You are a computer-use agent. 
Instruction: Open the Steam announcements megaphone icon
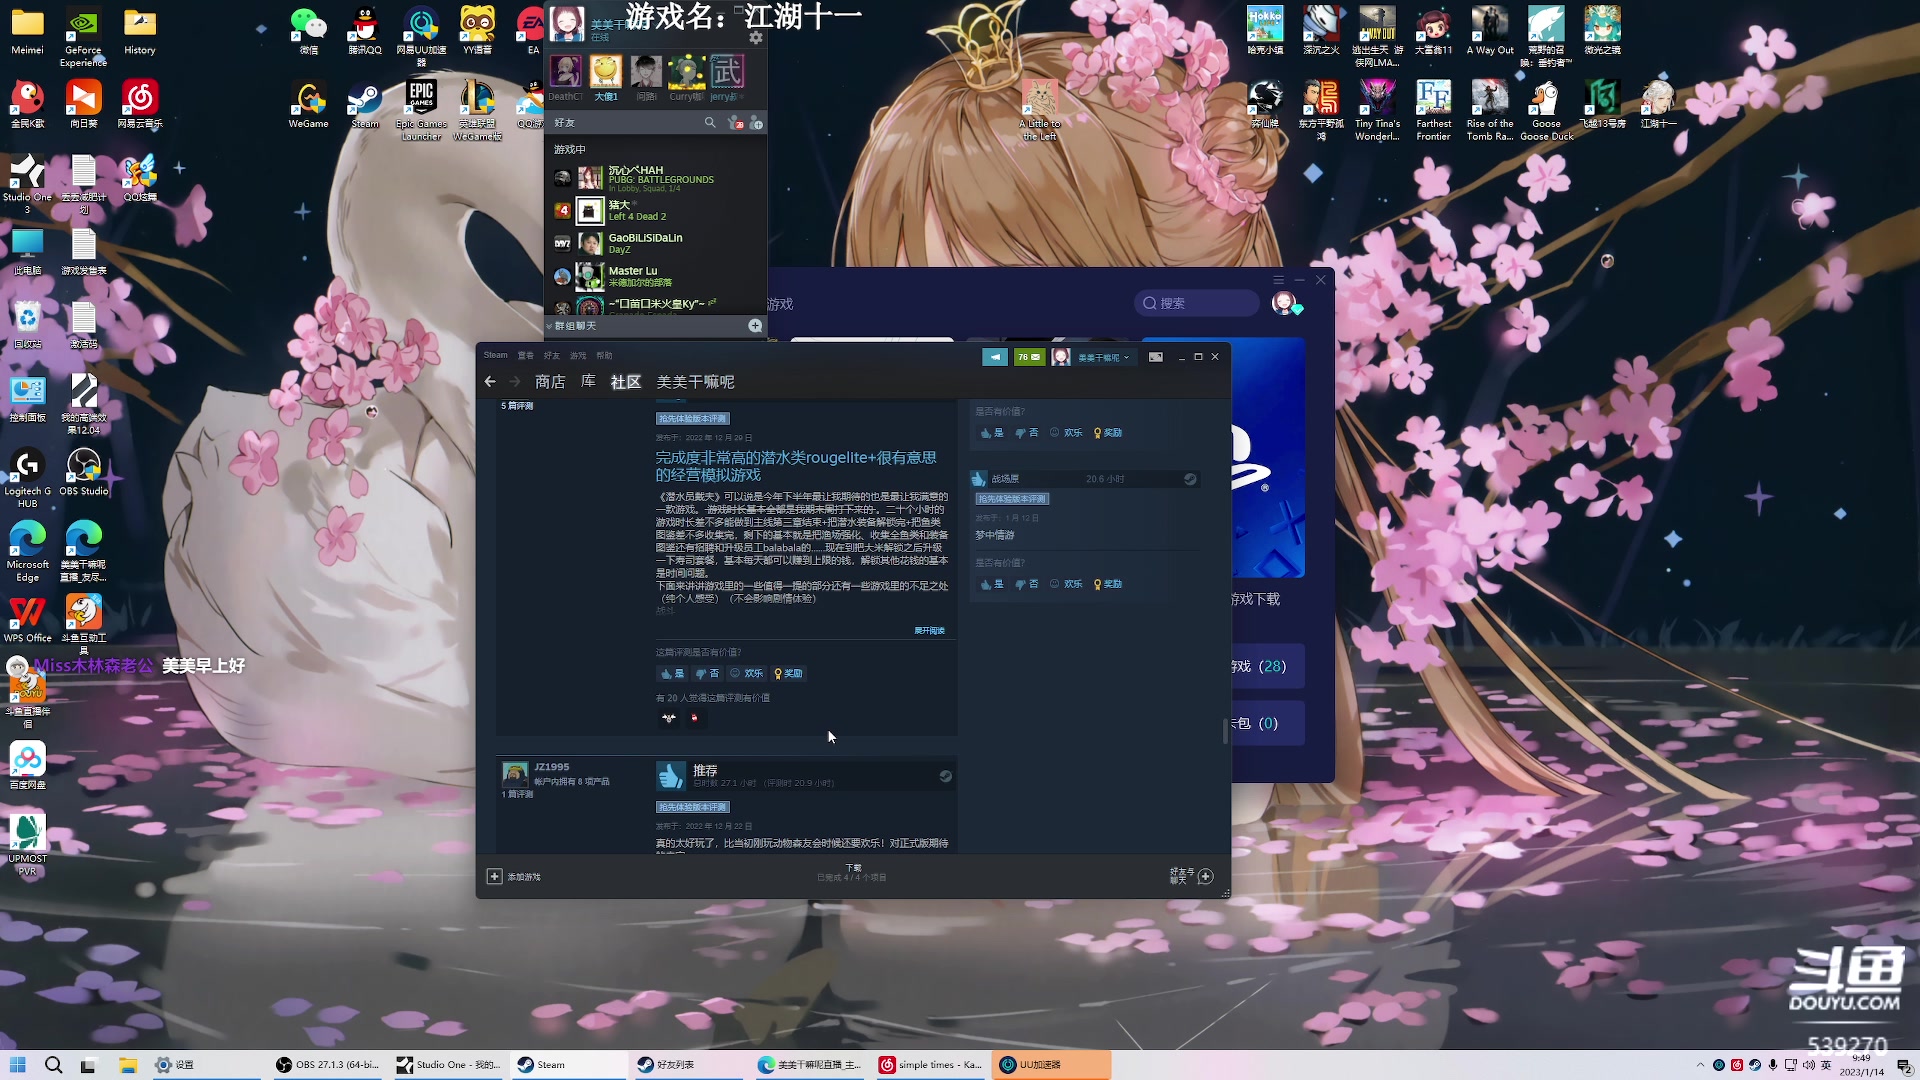[995, 357]
